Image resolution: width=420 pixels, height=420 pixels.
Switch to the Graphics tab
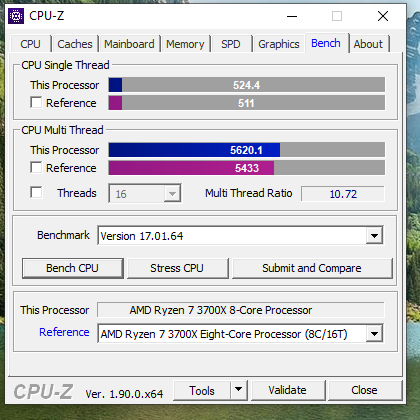(279, 44)
